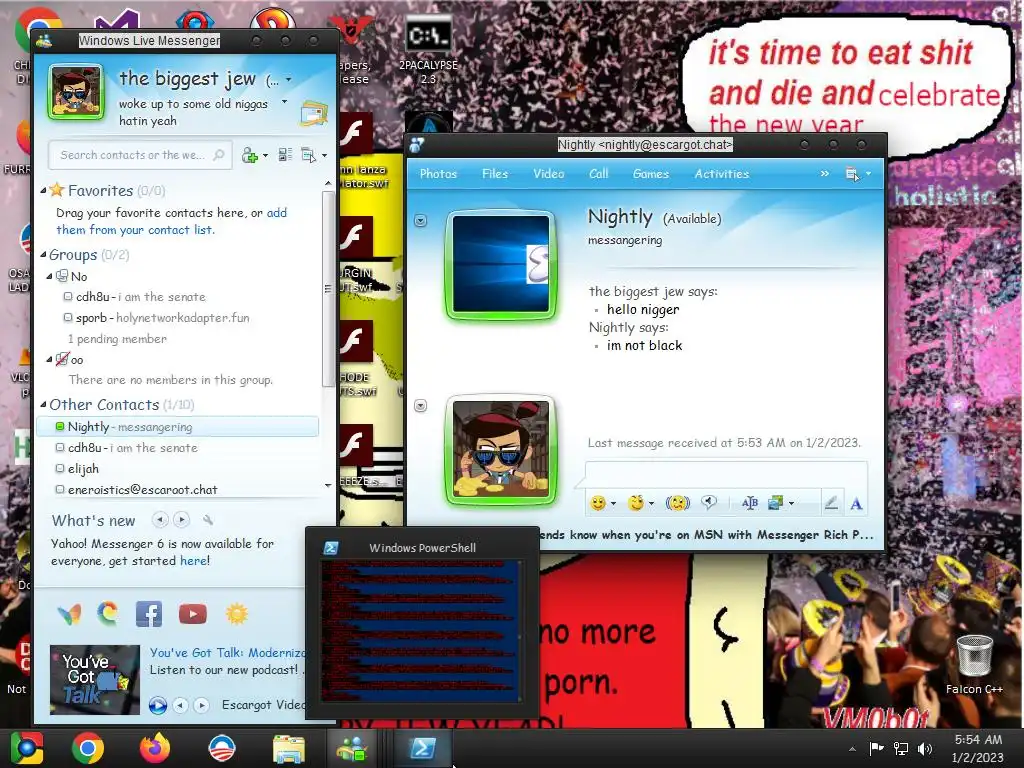Click the volume speaker tray icon
This screenshot has width=1024, height=768.
point(925,748)
